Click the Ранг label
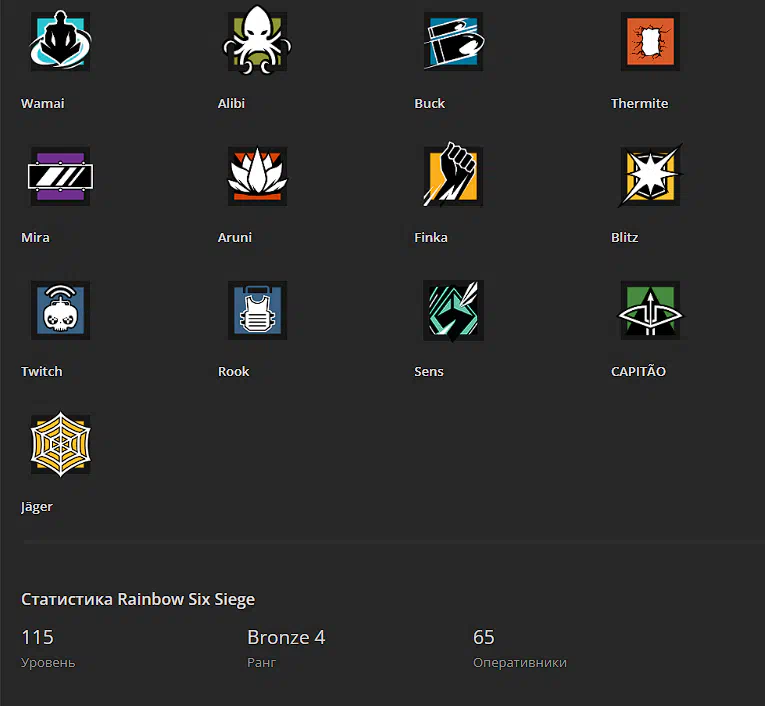The height and width of the screenshot is (706, 765). [262, 663]
